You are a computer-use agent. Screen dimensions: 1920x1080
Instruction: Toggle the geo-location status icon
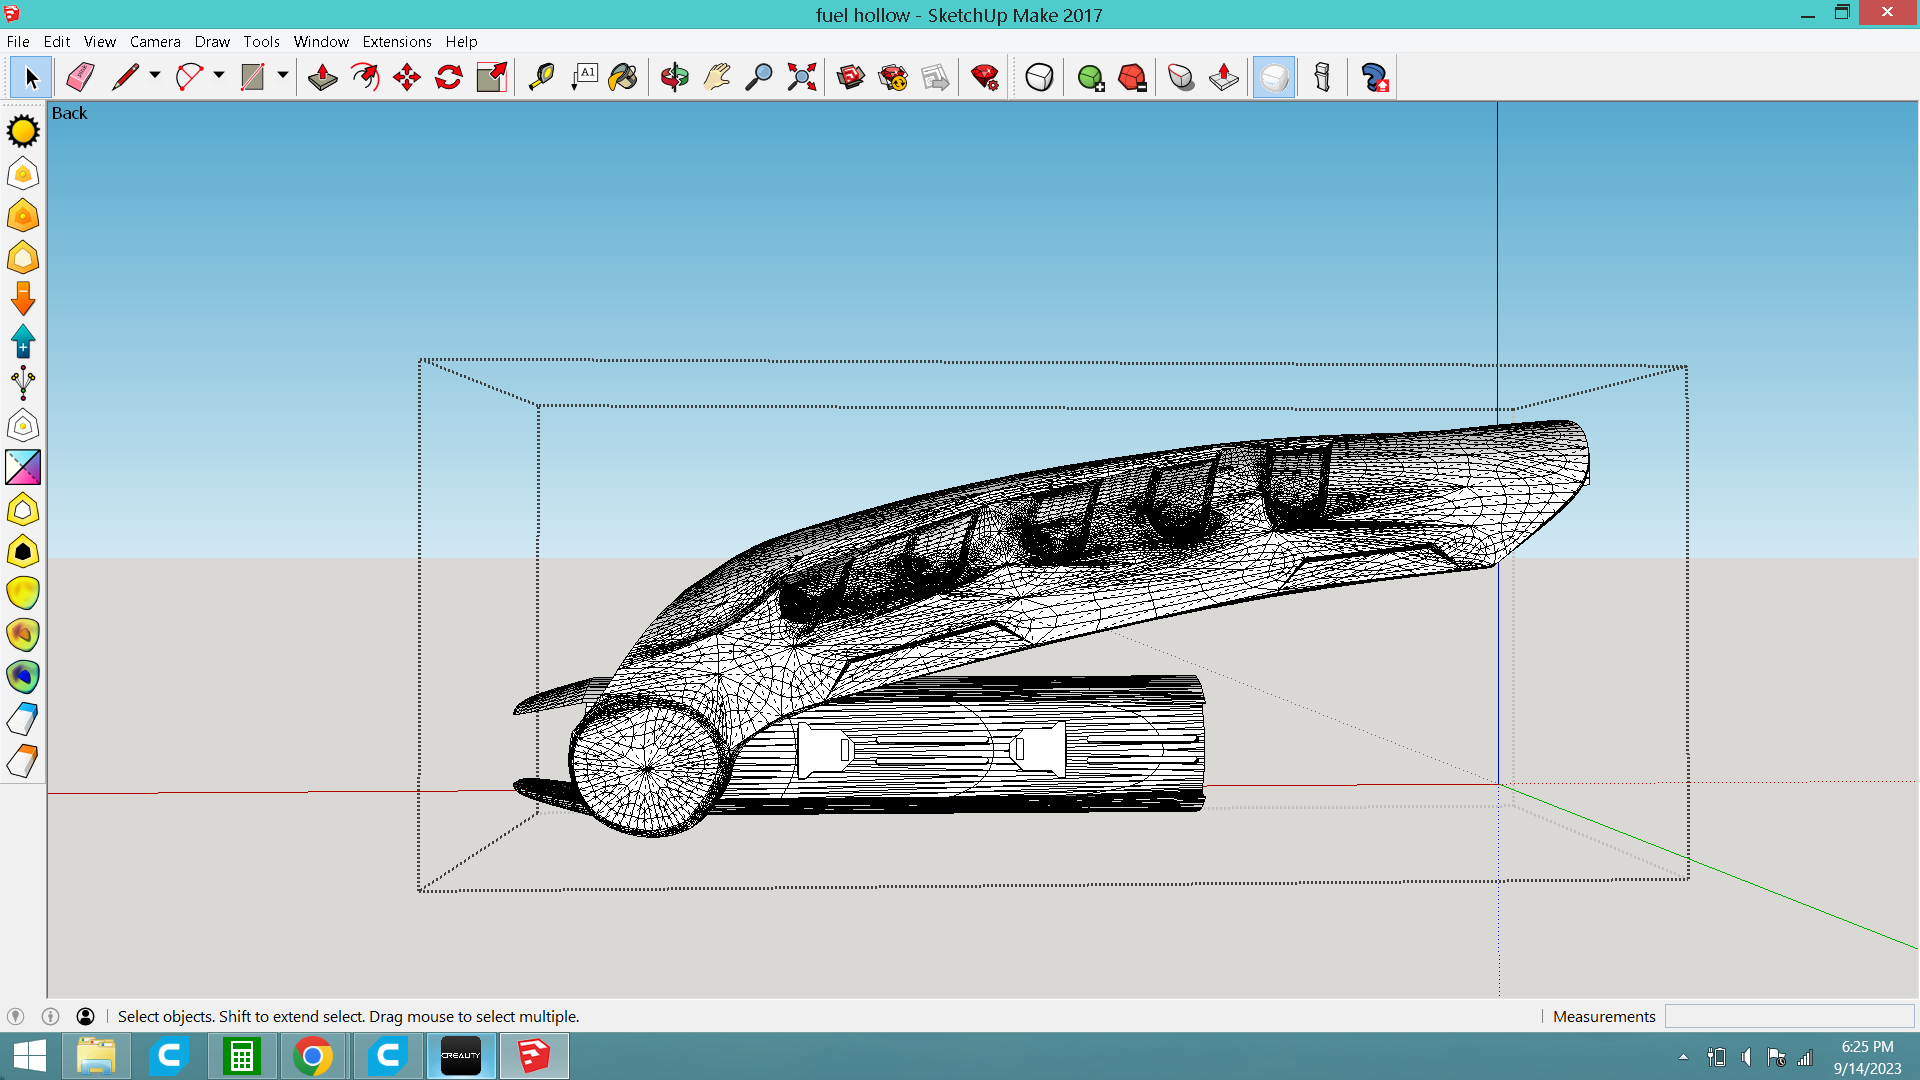point(16,1016)
